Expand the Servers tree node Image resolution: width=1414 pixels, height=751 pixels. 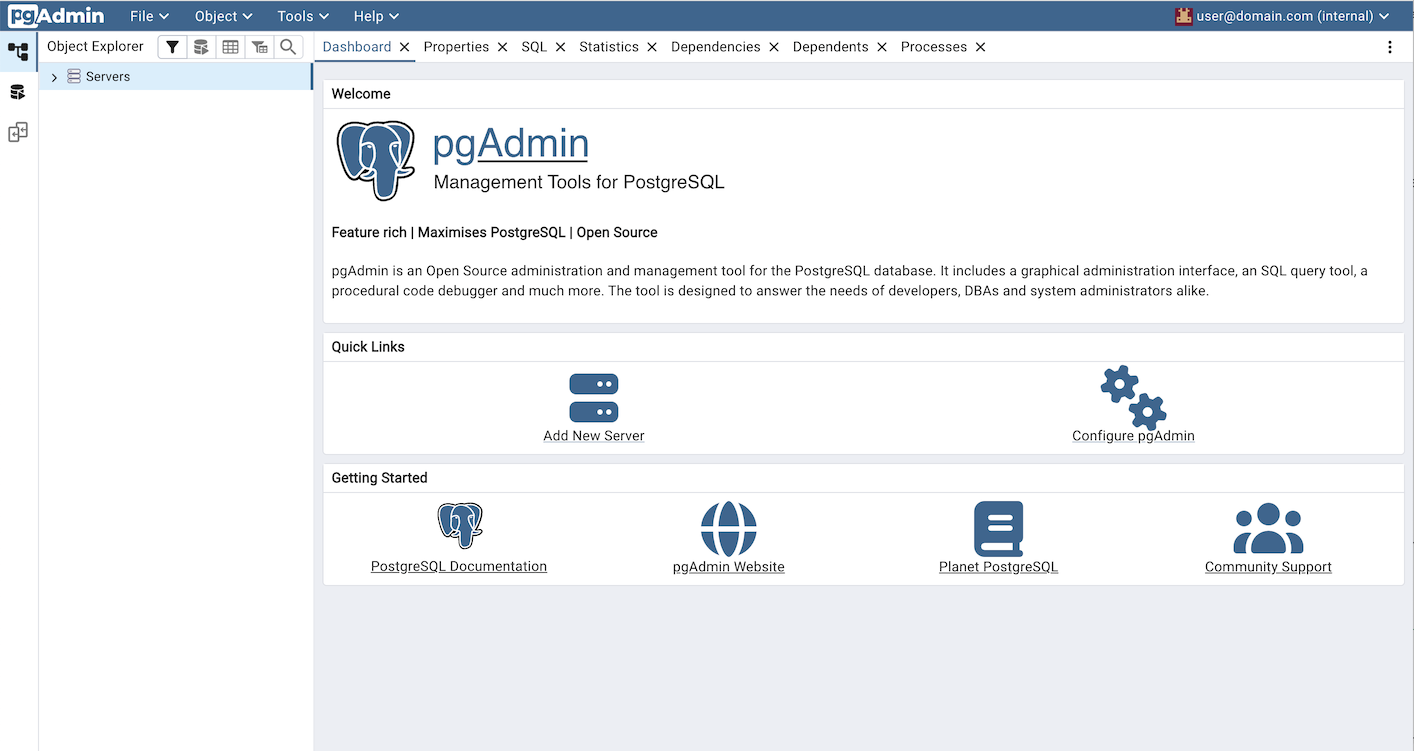[x=54, y=77]
